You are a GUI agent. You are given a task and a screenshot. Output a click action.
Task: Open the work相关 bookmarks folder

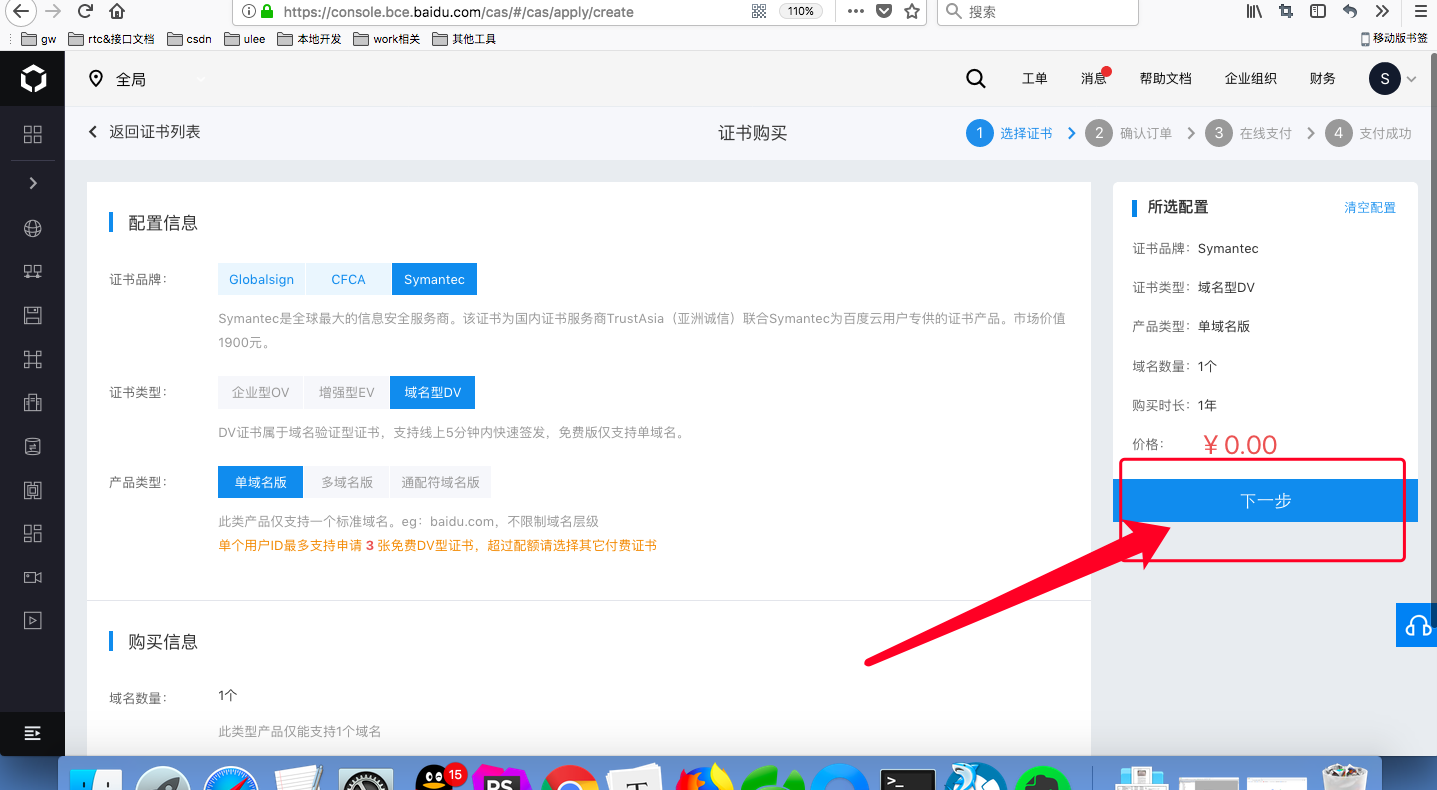pos(387,39)
